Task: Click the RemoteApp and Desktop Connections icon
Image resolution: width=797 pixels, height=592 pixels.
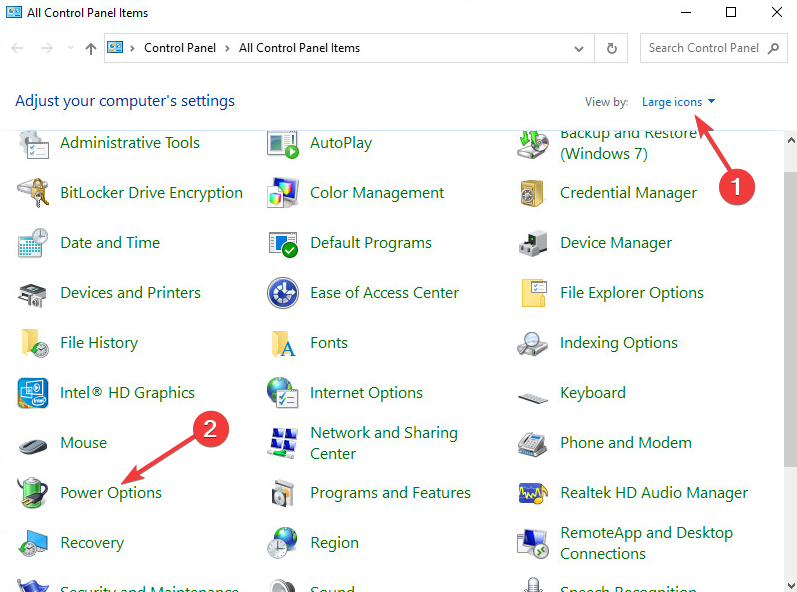Action: [533, 544]
